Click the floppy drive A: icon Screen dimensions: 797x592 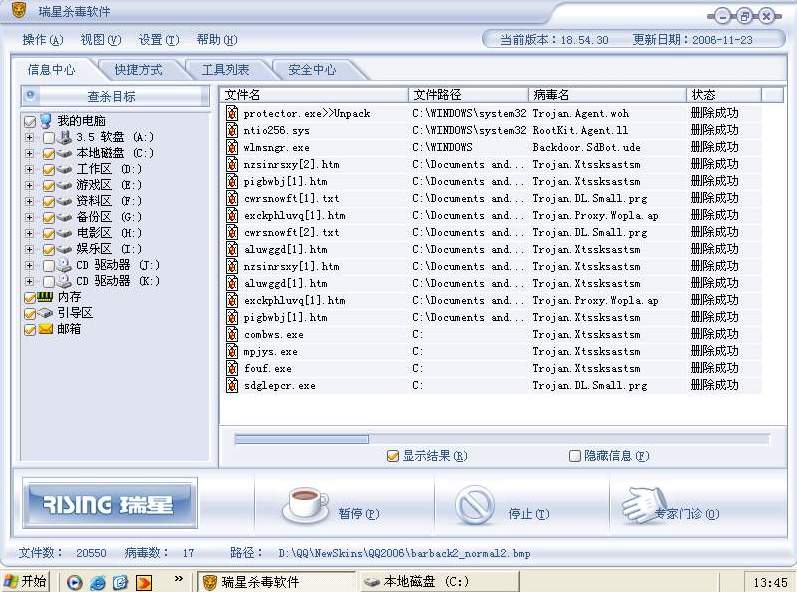tap(65, 137)
